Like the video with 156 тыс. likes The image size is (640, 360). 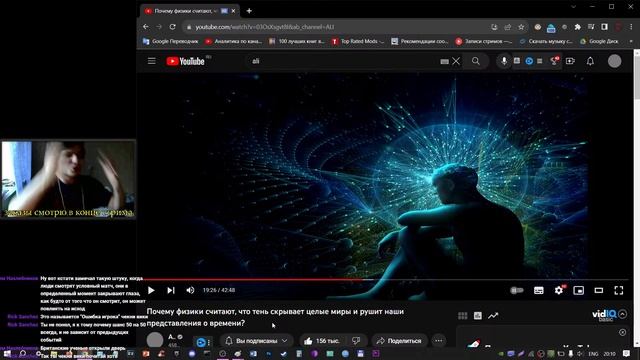(x=322, y=340)
